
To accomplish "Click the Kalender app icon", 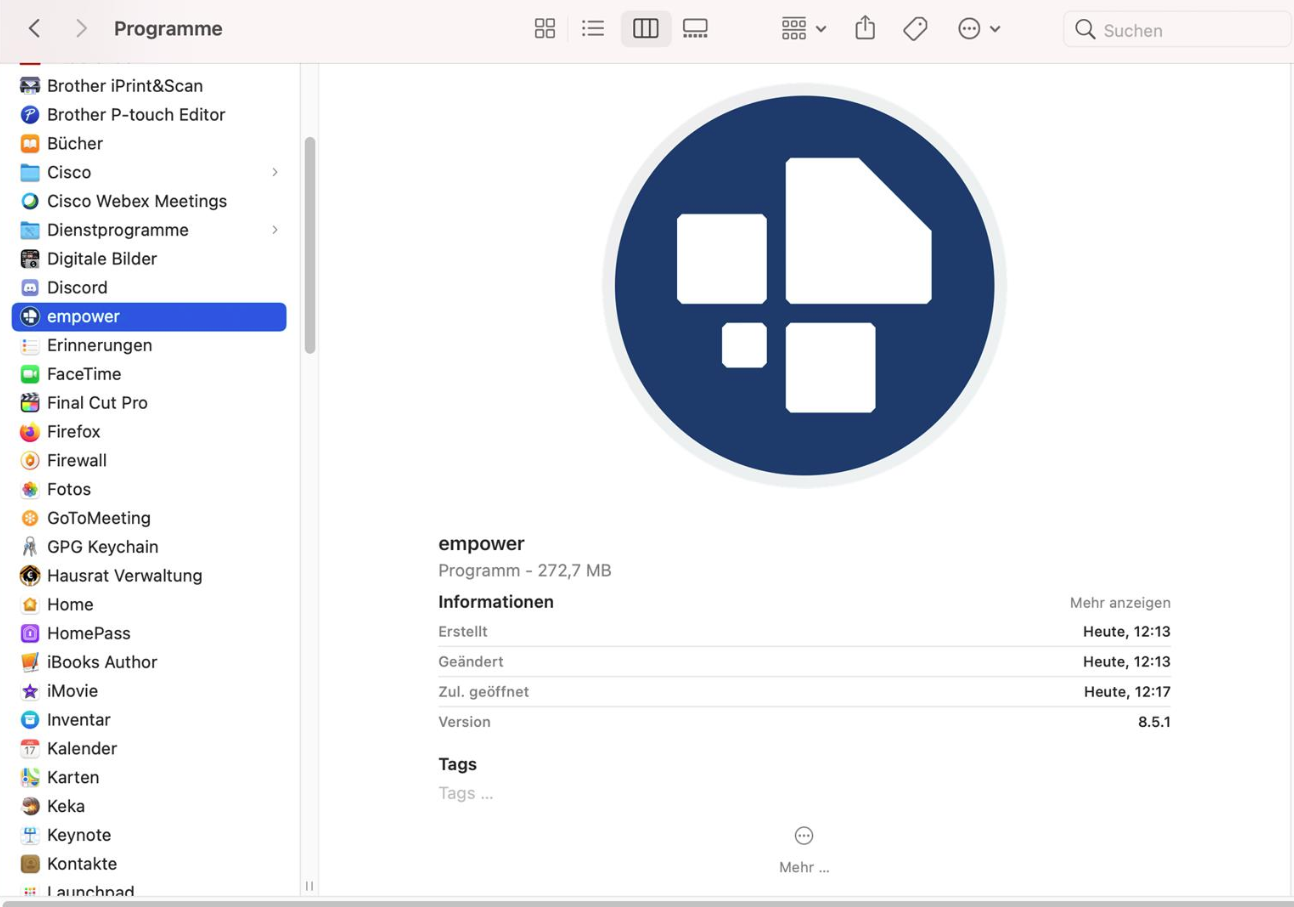I will 30,749.
